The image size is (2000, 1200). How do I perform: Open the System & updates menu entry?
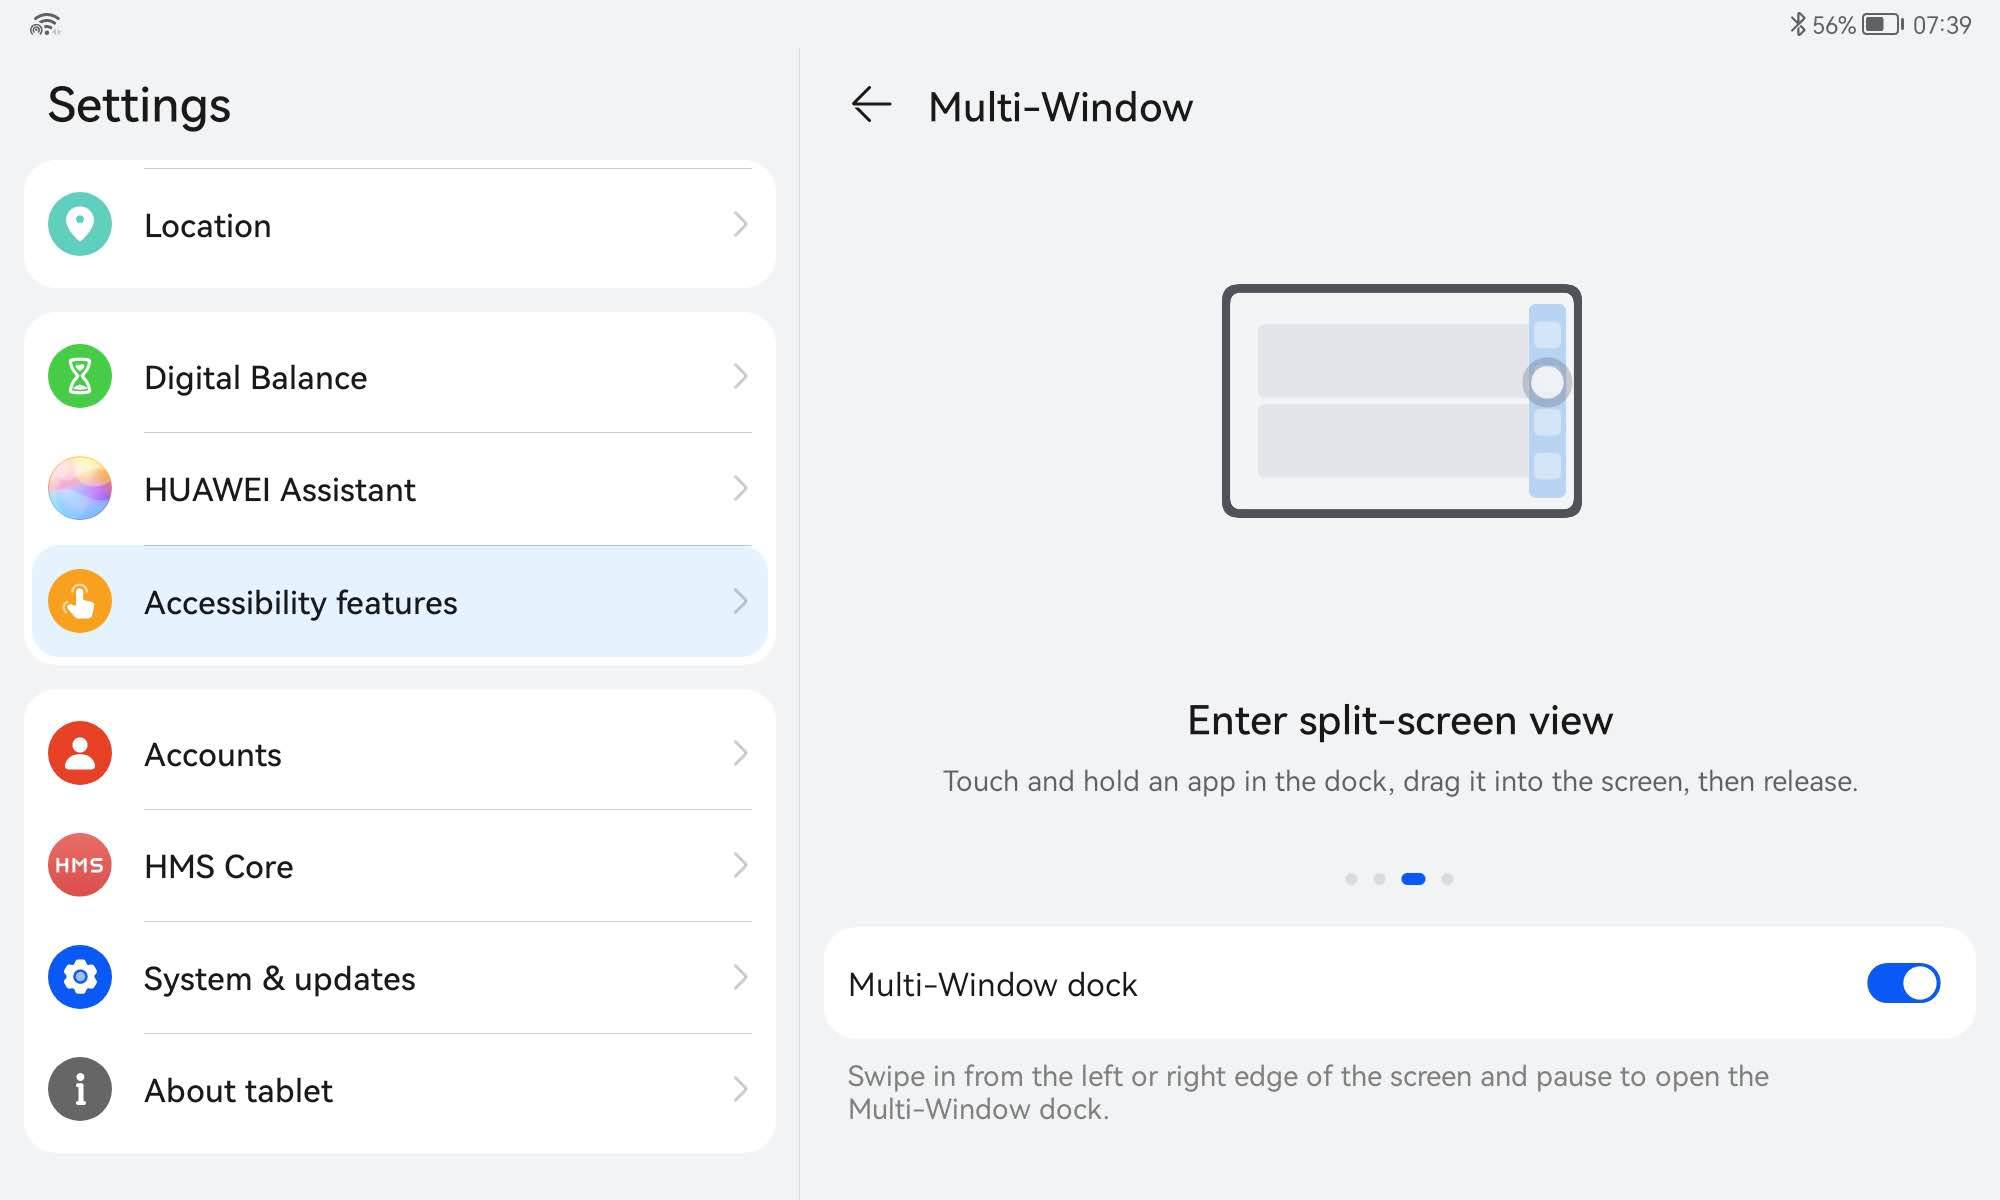[280, 978]
